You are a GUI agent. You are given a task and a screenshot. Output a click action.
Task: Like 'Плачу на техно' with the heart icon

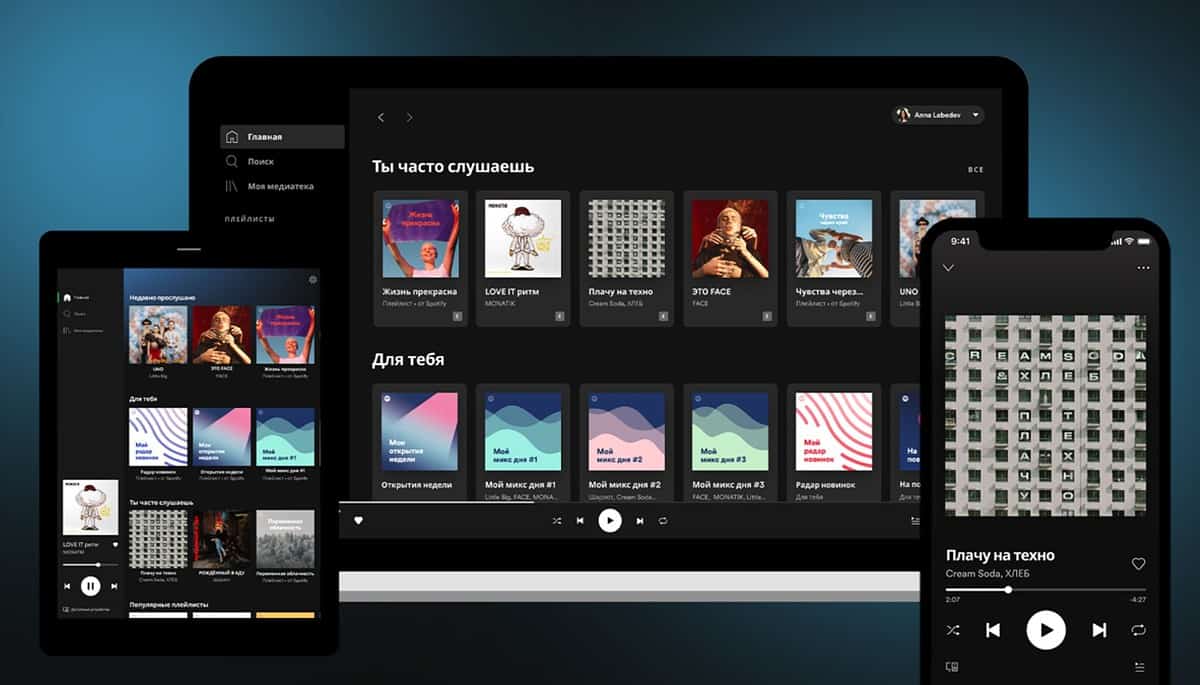[1138, 565]
